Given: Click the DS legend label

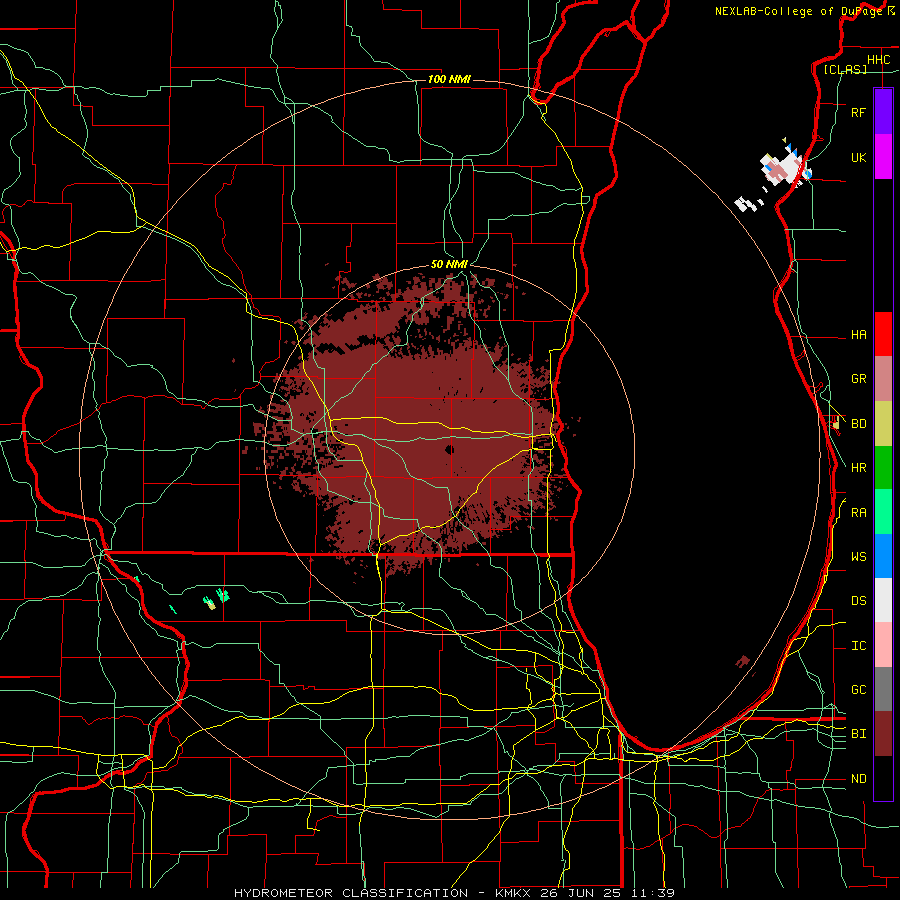Looking at the screenshot, I should tap(858, 600).
